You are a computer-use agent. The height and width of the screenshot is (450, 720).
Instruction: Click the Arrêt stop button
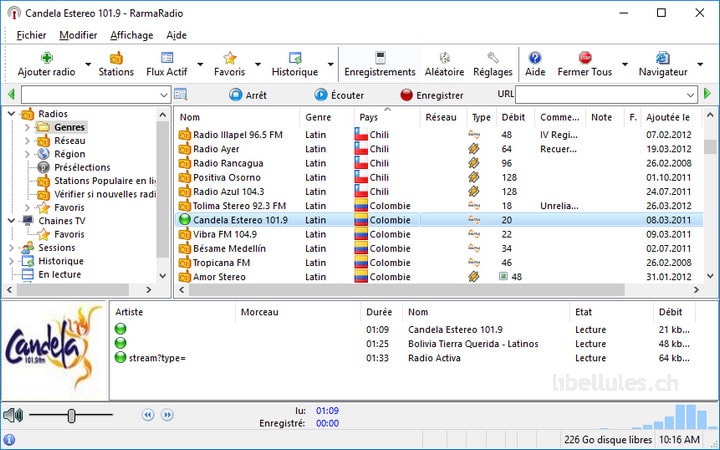248,95
